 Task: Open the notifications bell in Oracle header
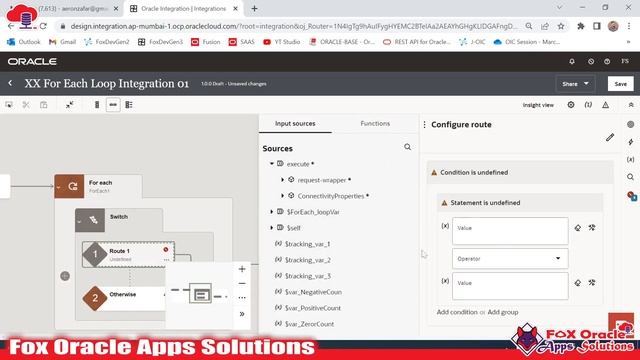click(572, 61)
